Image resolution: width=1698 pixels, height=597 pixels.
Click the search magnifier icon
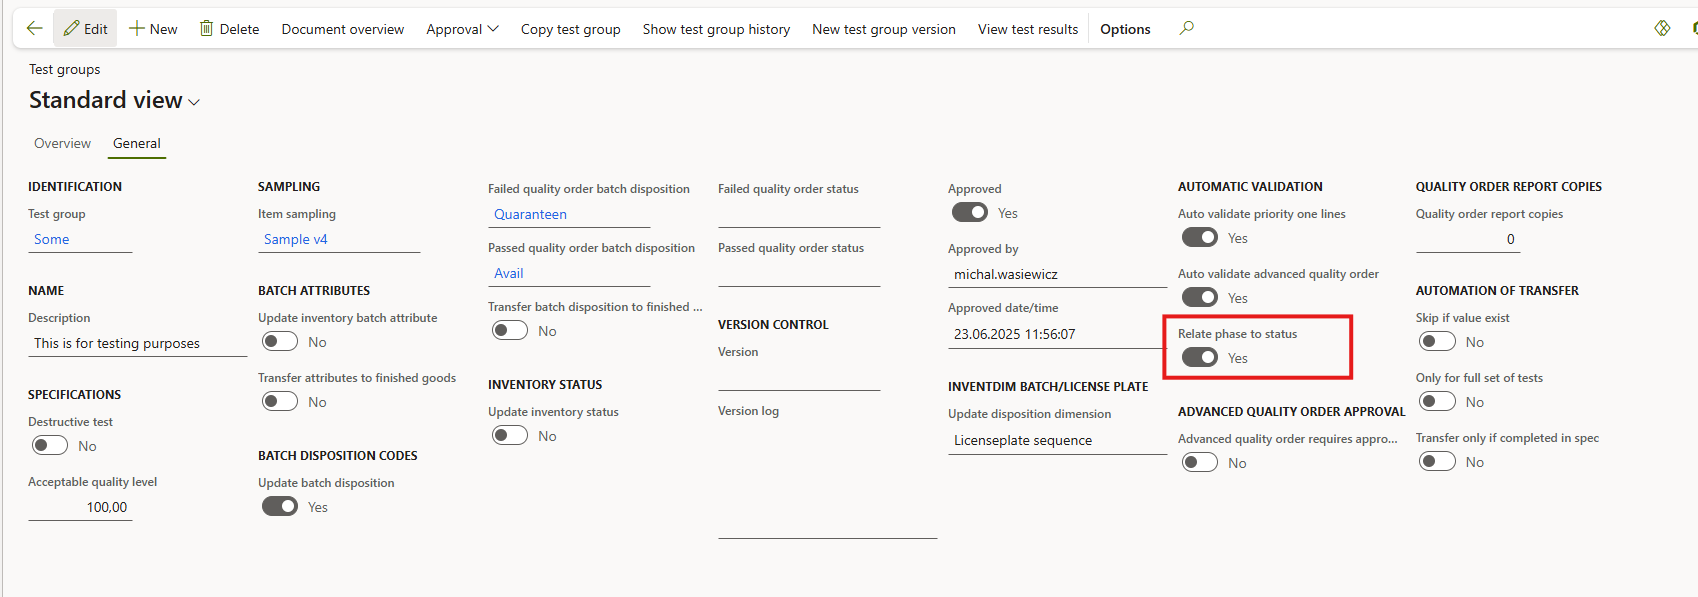(1187, 29)
